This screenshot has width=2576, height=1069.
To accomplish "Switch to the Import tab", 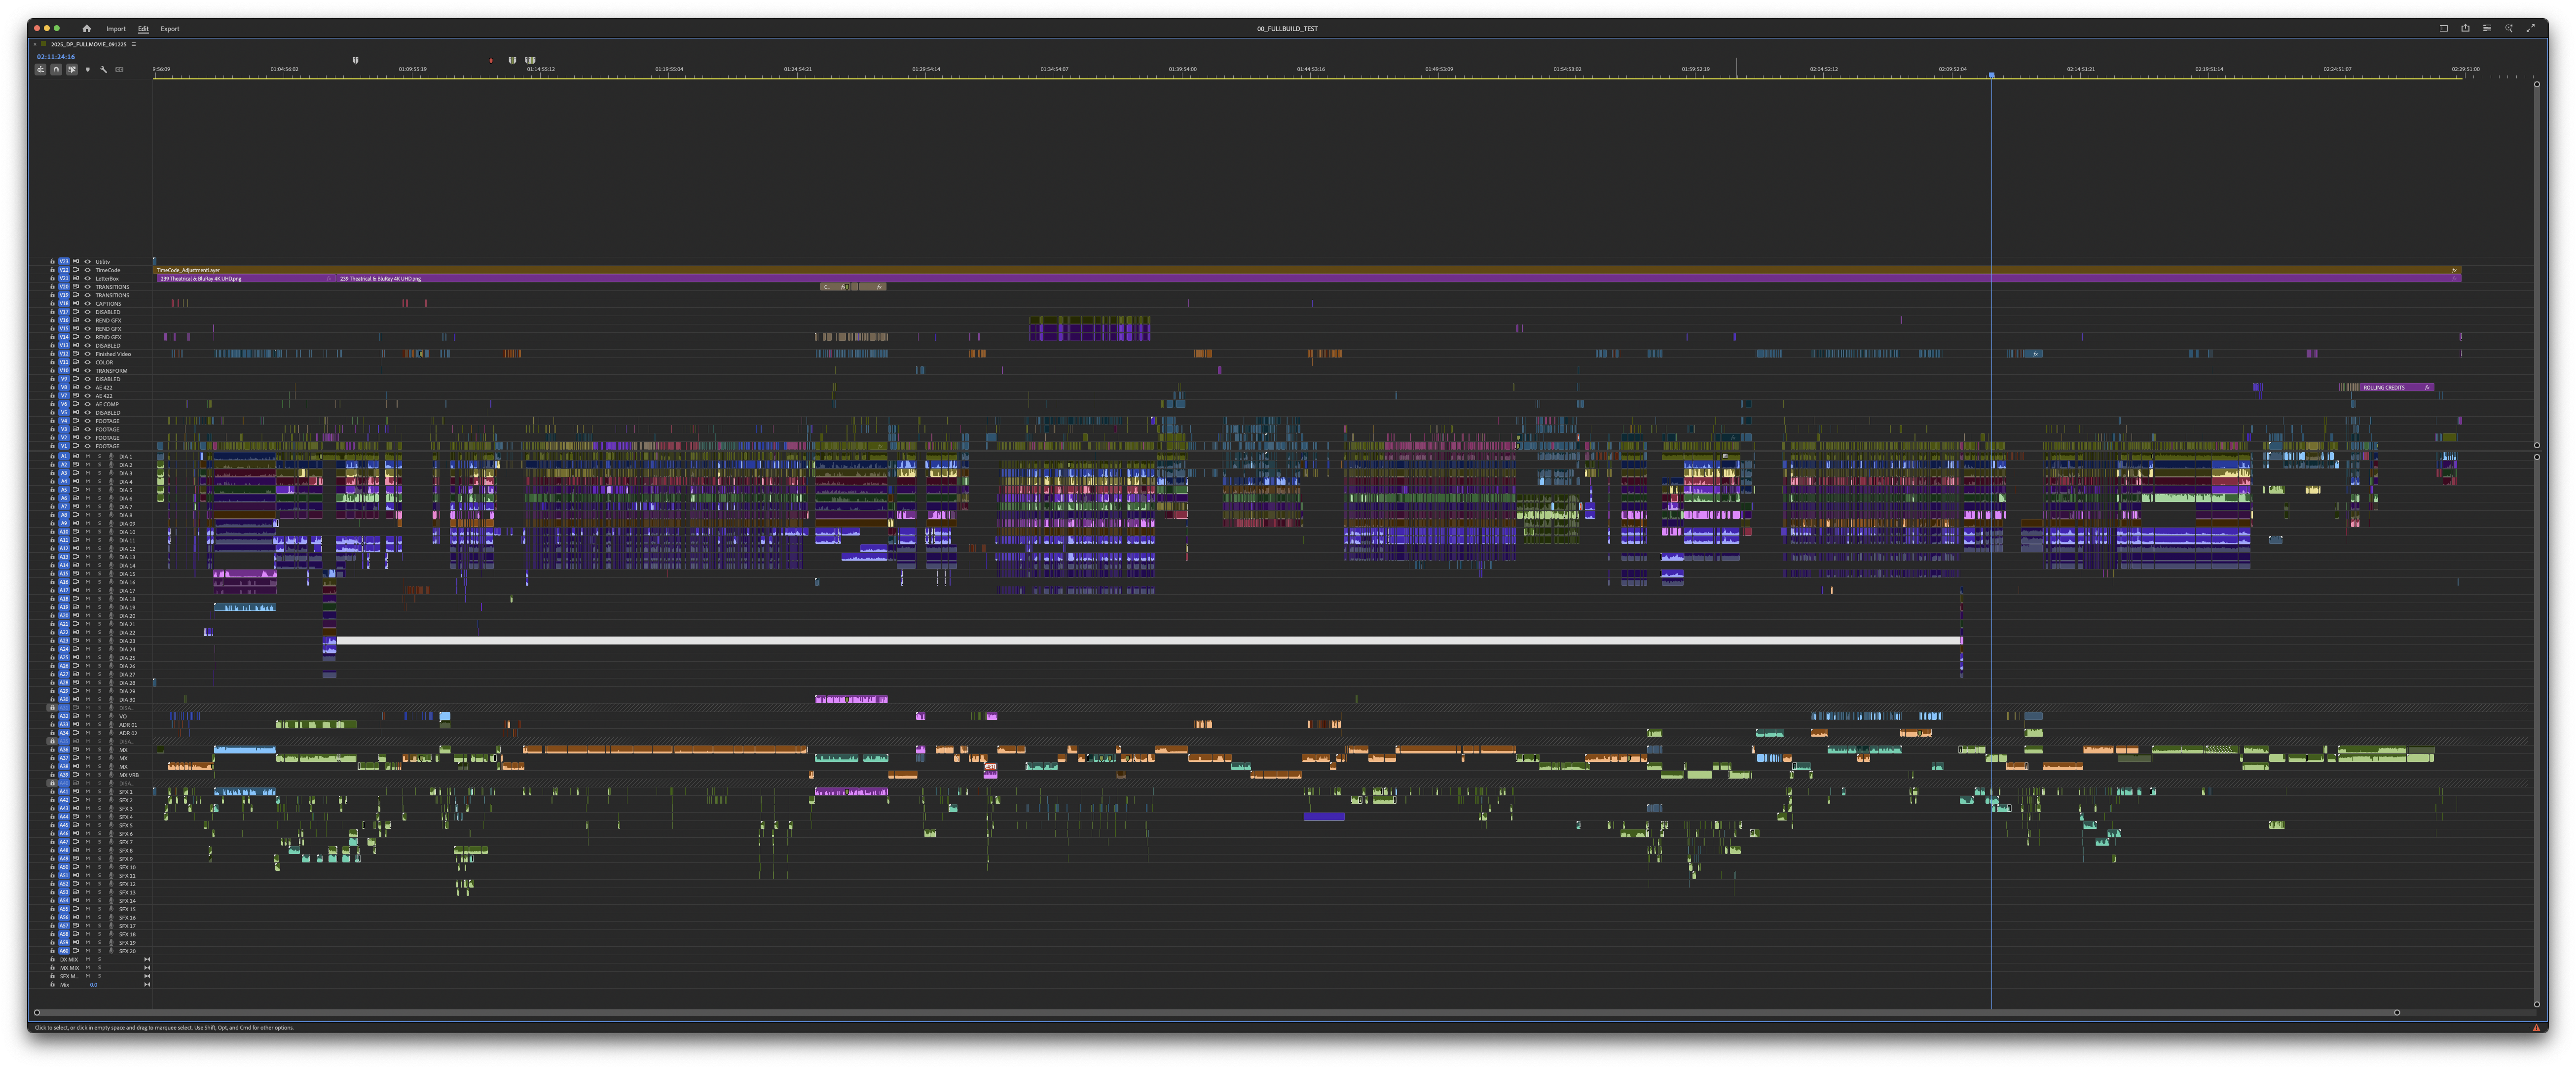I will (x=116, y=29).
